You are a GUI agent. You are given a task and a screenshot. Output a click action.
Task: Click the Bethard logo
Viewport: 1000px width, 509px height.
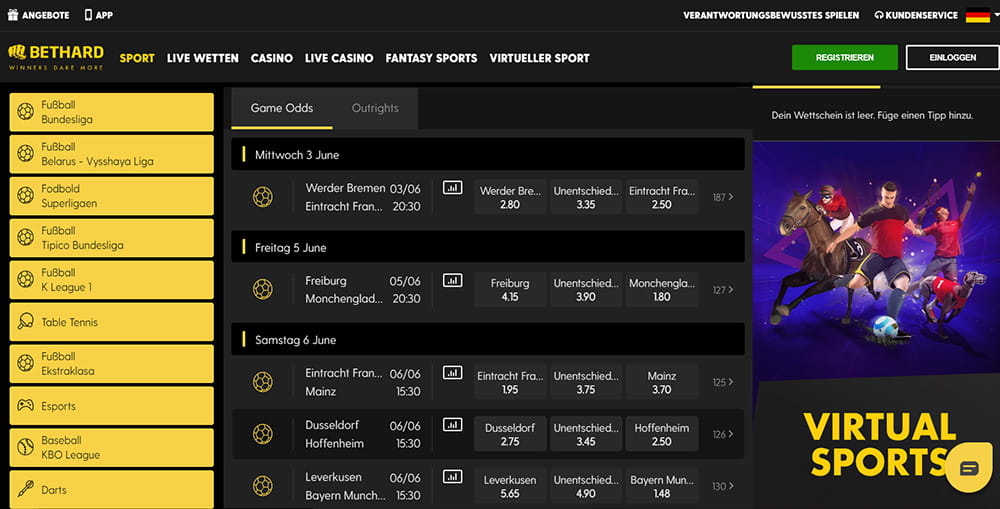56,57
